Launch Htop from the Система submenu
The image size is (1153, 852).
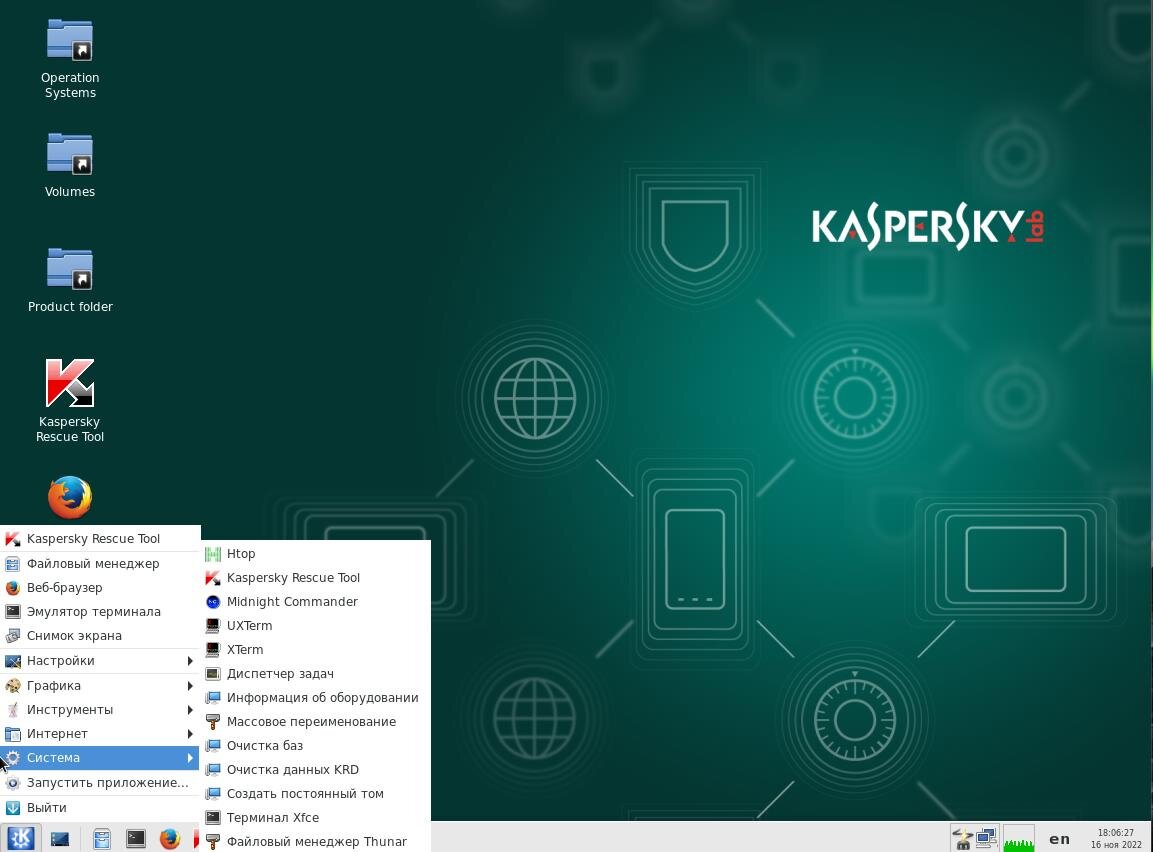[315, 554]
